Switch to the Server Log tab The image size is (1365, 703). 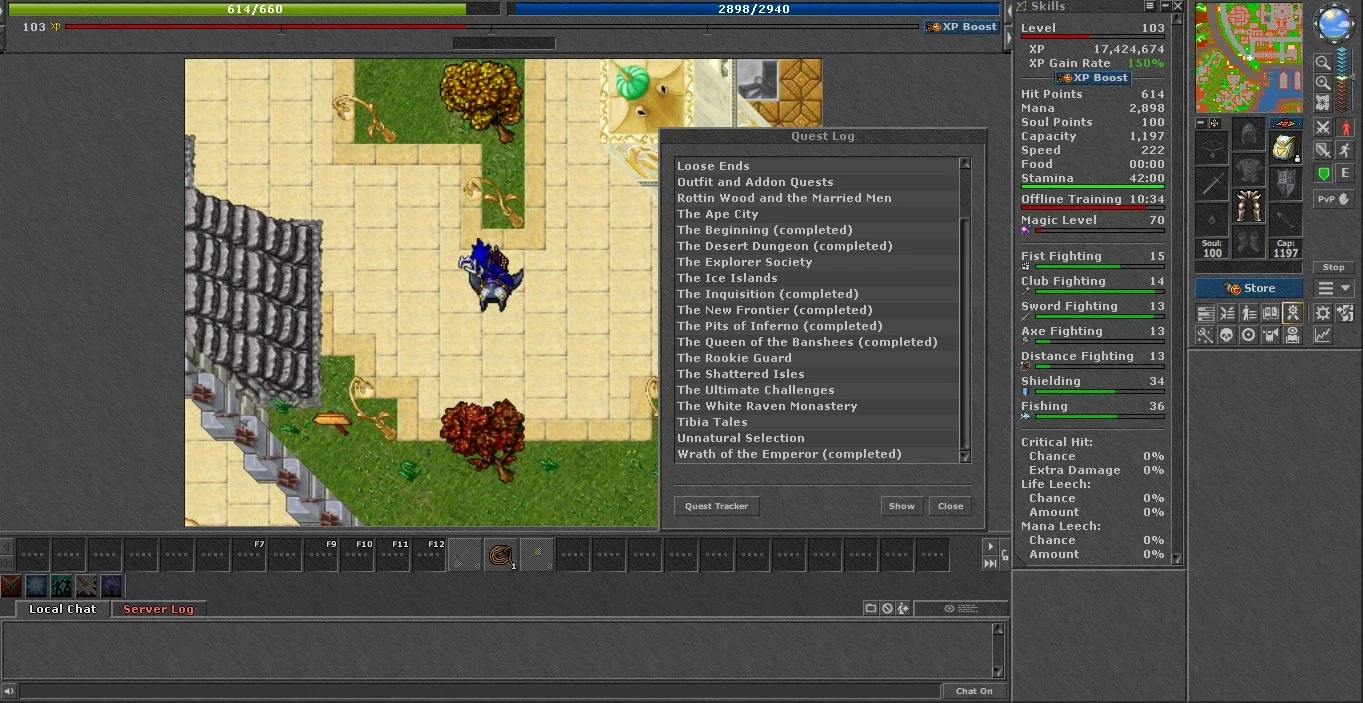click(158, 609)
